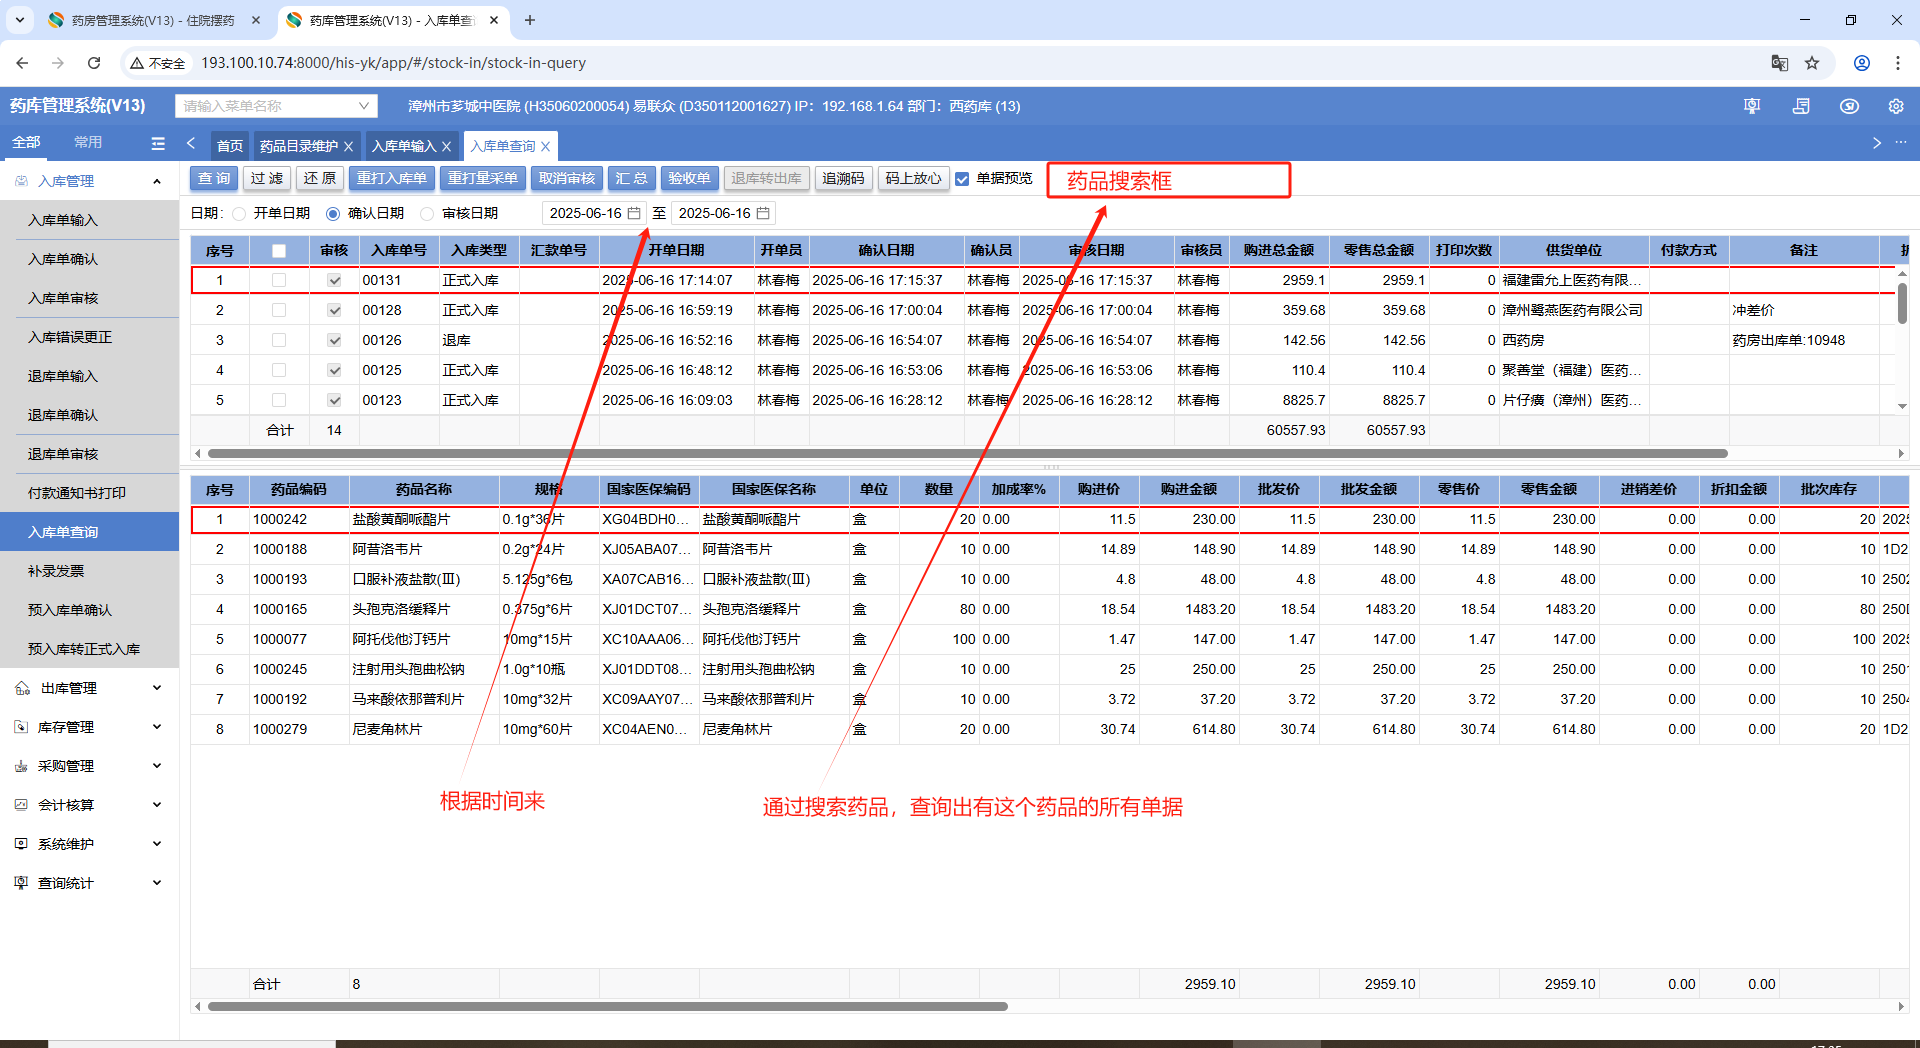Close the 入库单查询 tab

545,146
